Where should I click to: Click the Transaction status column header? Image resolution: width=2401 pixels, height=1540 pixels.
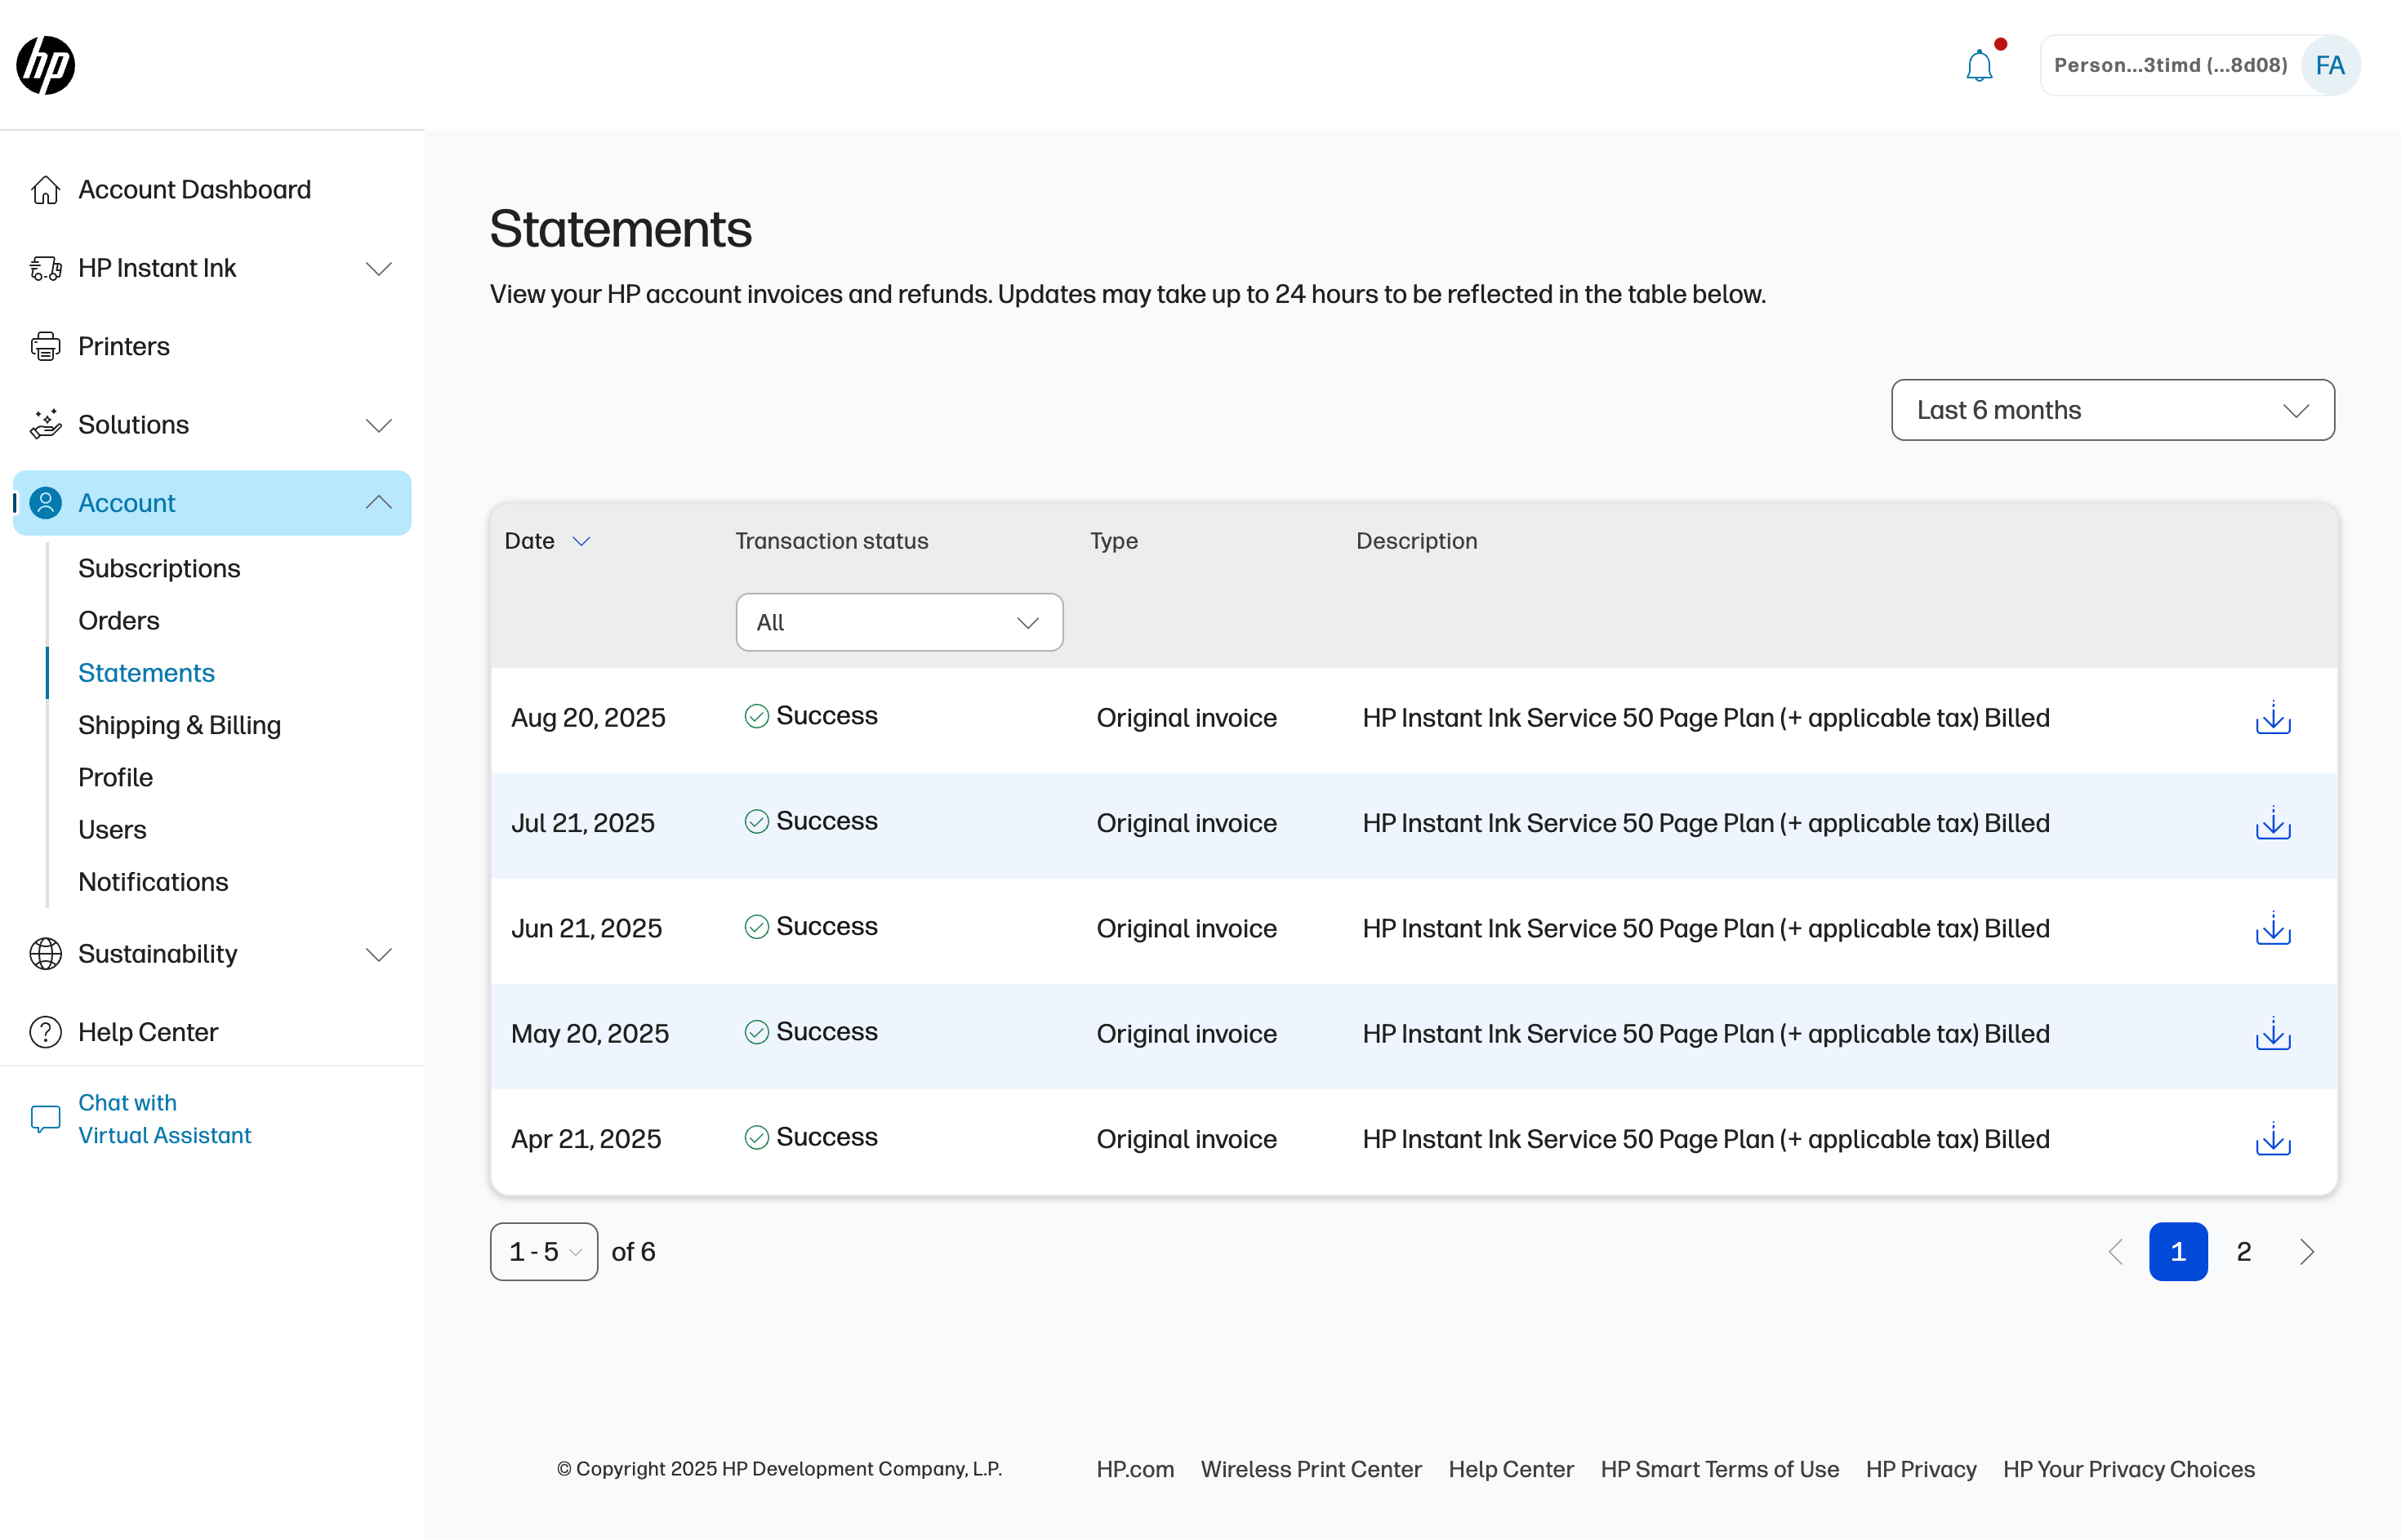coord(832,541)
